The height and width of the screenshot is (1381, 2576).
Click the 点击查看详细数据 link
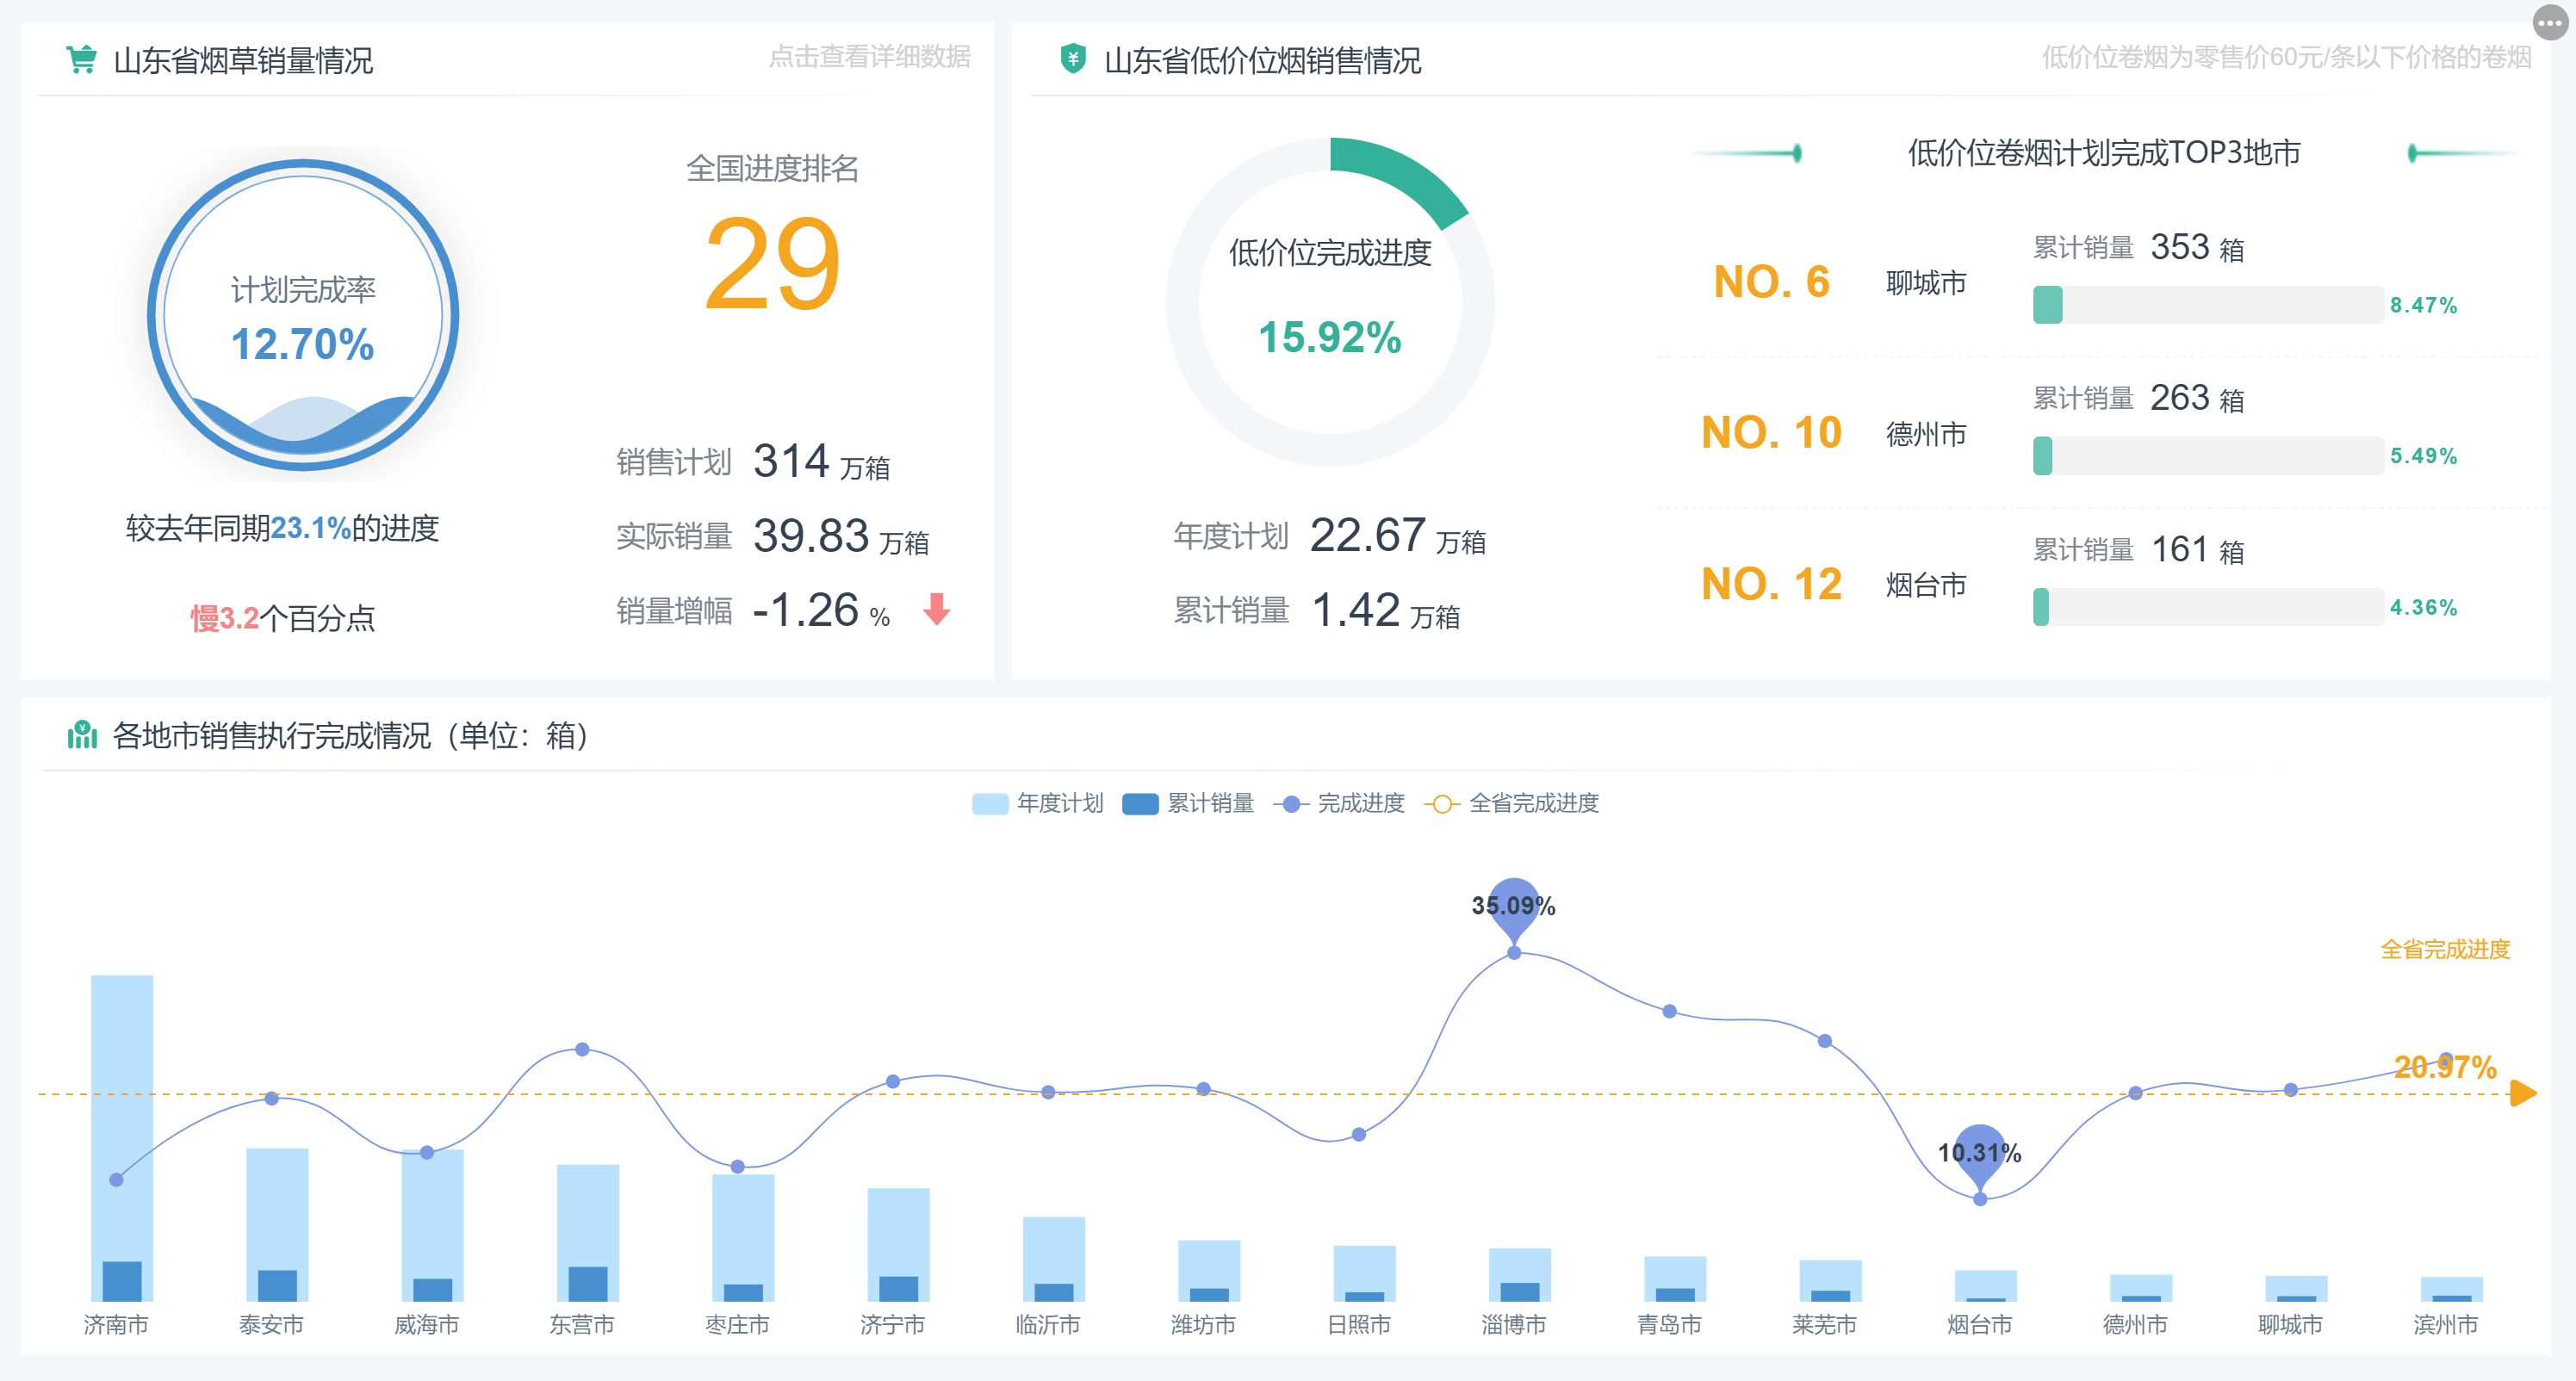[x=869, y=56]
